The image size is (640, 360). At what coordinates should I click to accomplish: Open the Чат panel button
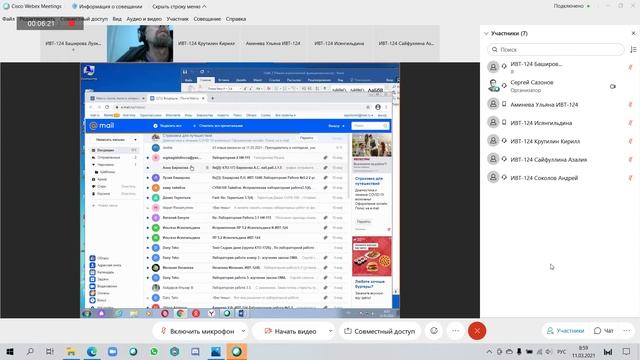click(604, 331)
